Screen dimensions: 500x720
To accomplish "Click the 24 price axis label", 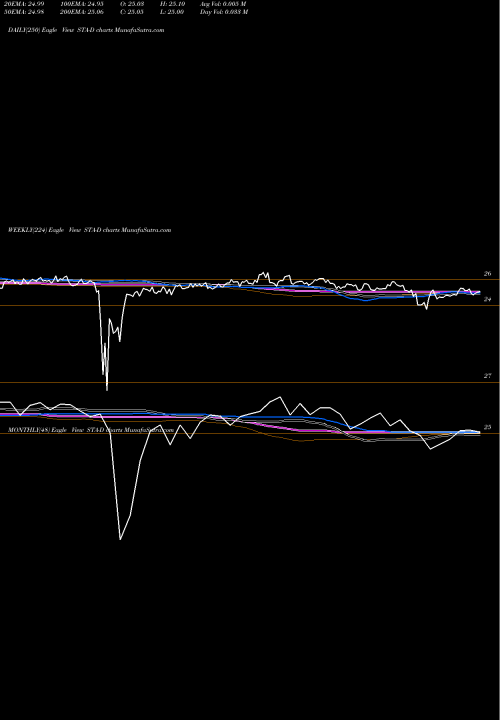I will (x=488, y=299).
